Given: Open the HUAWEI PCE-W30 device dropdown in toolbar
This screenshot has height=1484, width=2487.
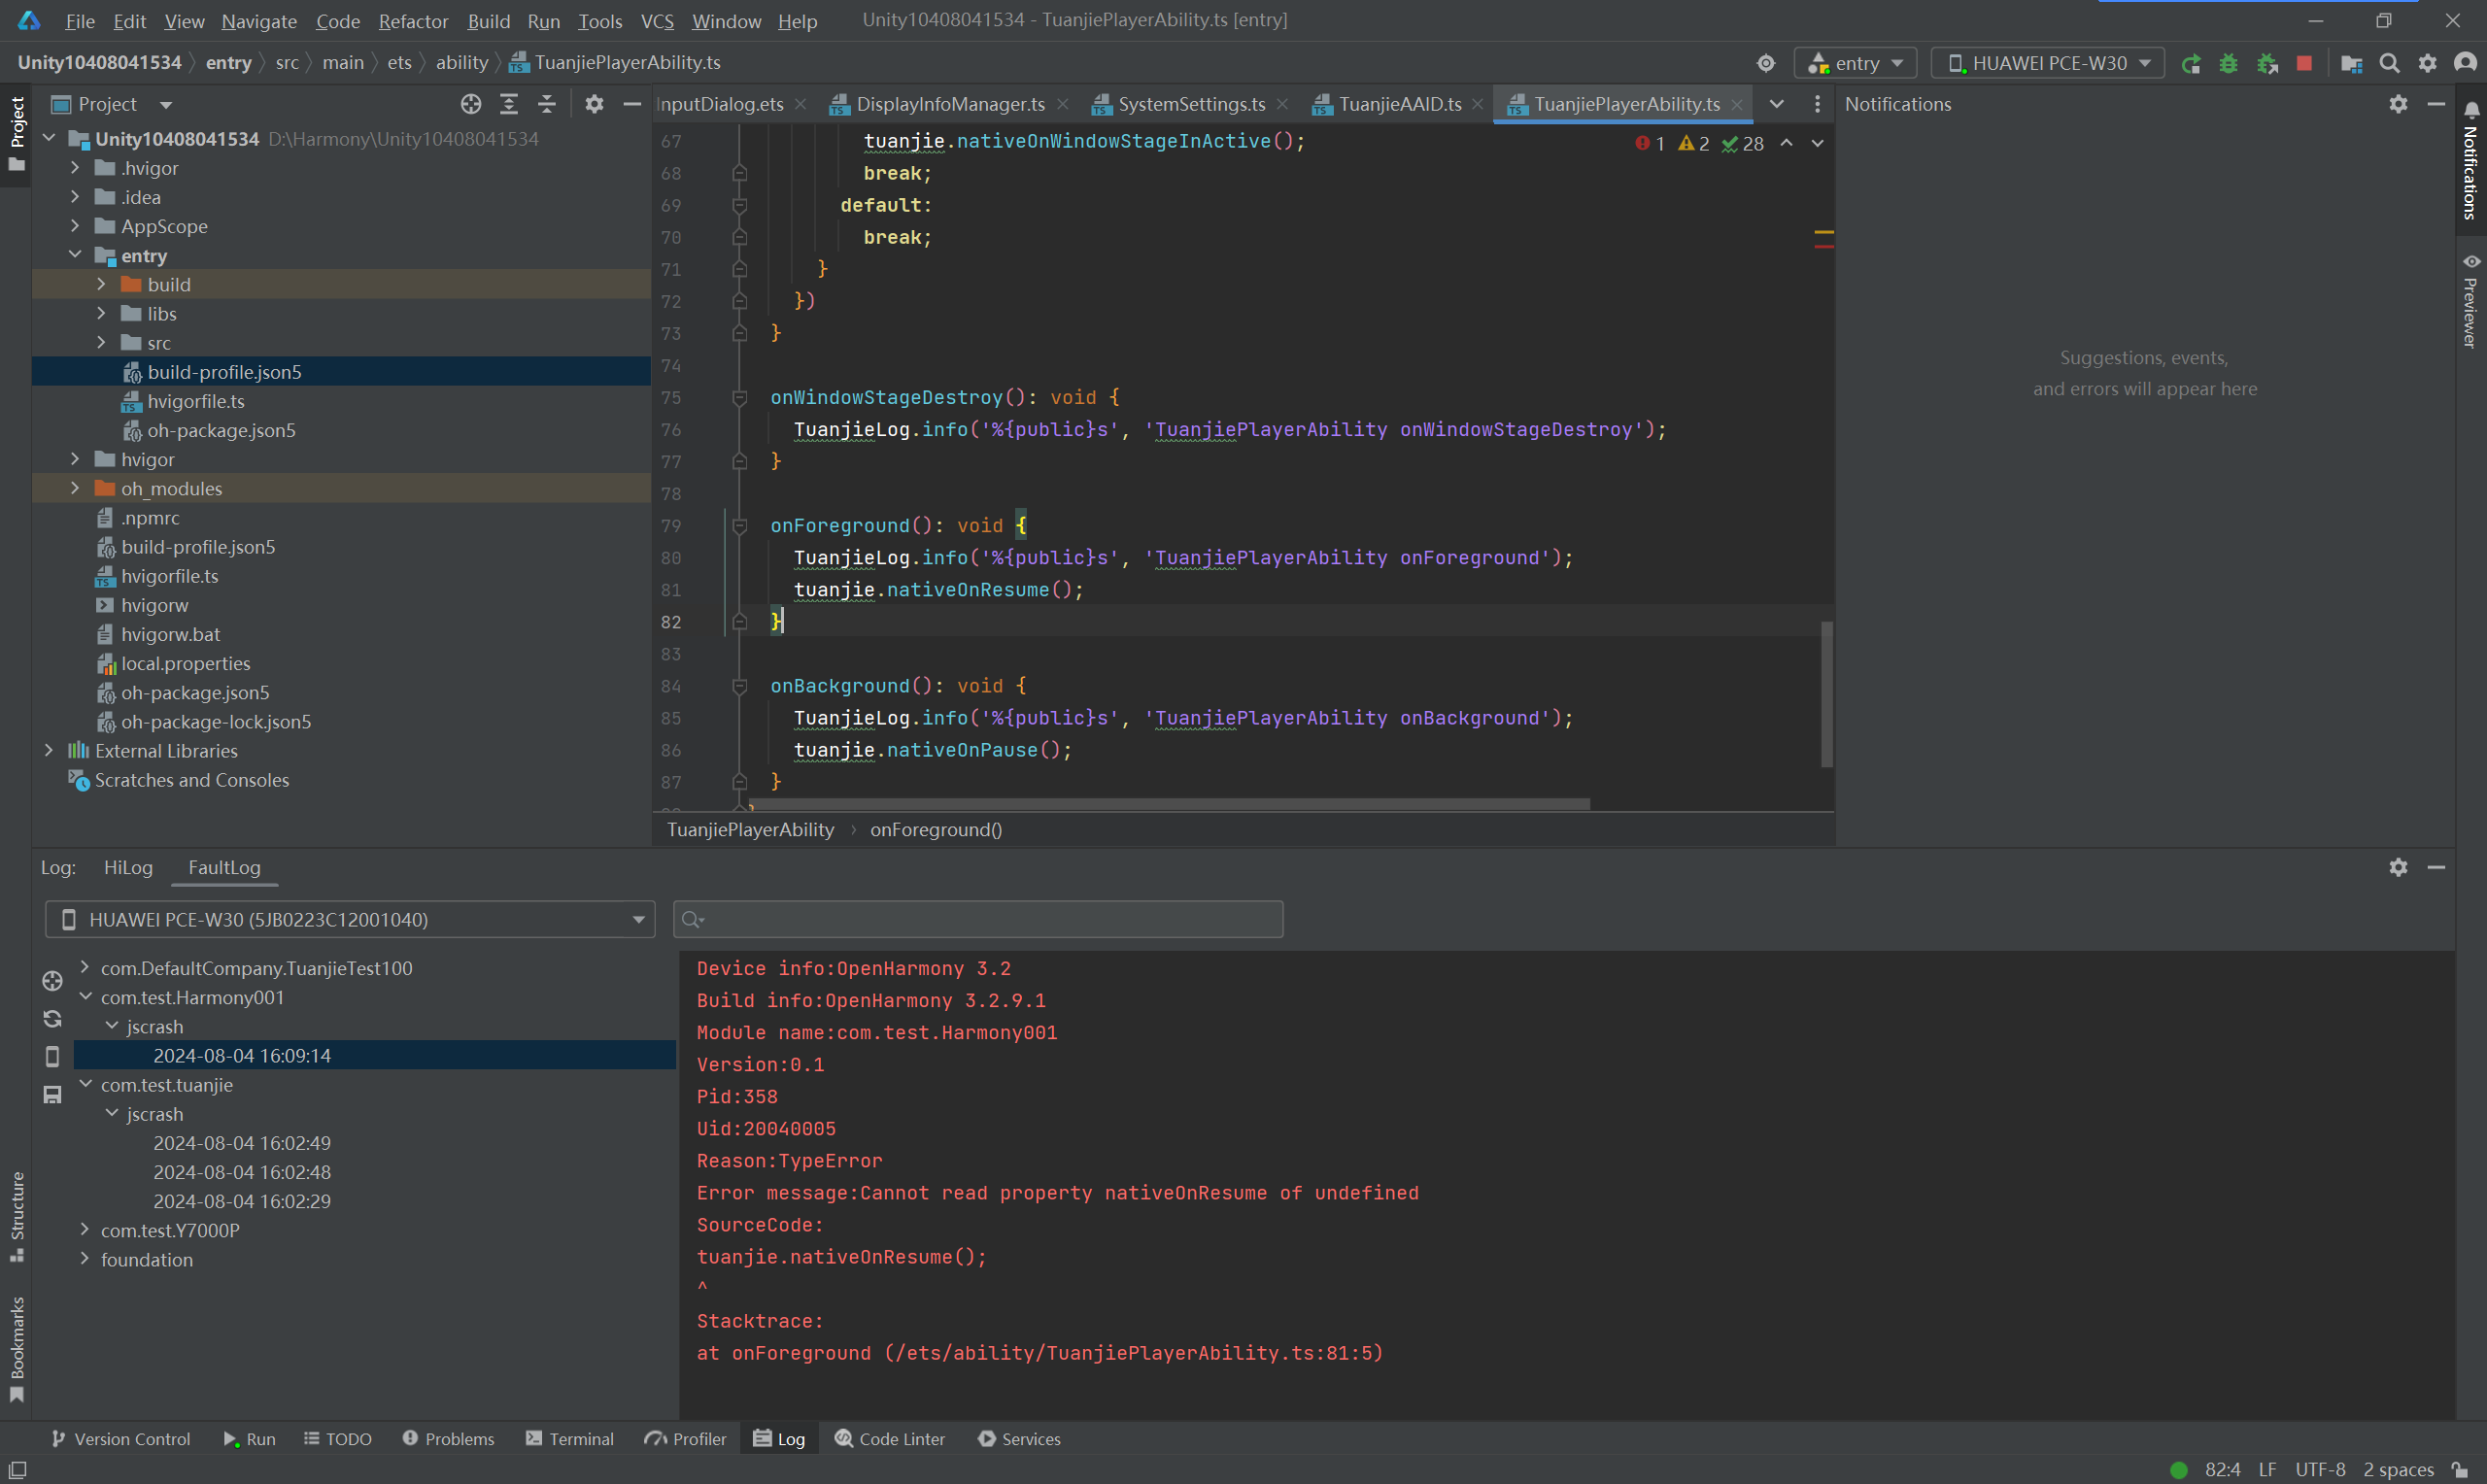Looking at the screenshot, I should [2047, 63].
